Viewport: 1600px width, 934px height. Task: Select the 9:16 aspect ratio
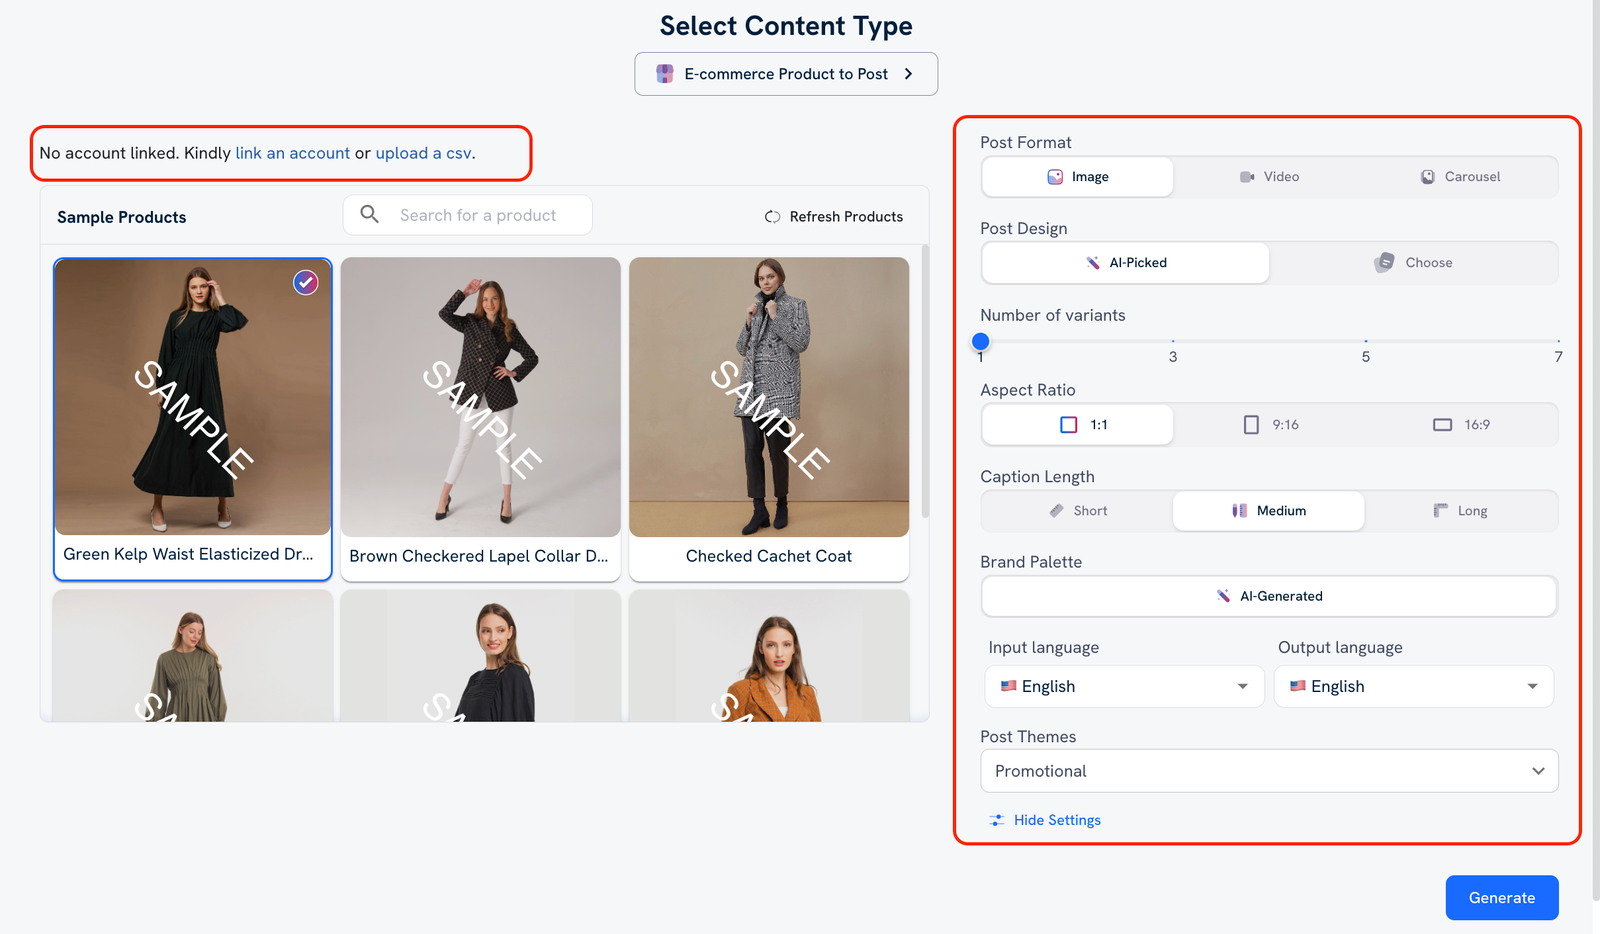click(x=1268, y=424)
